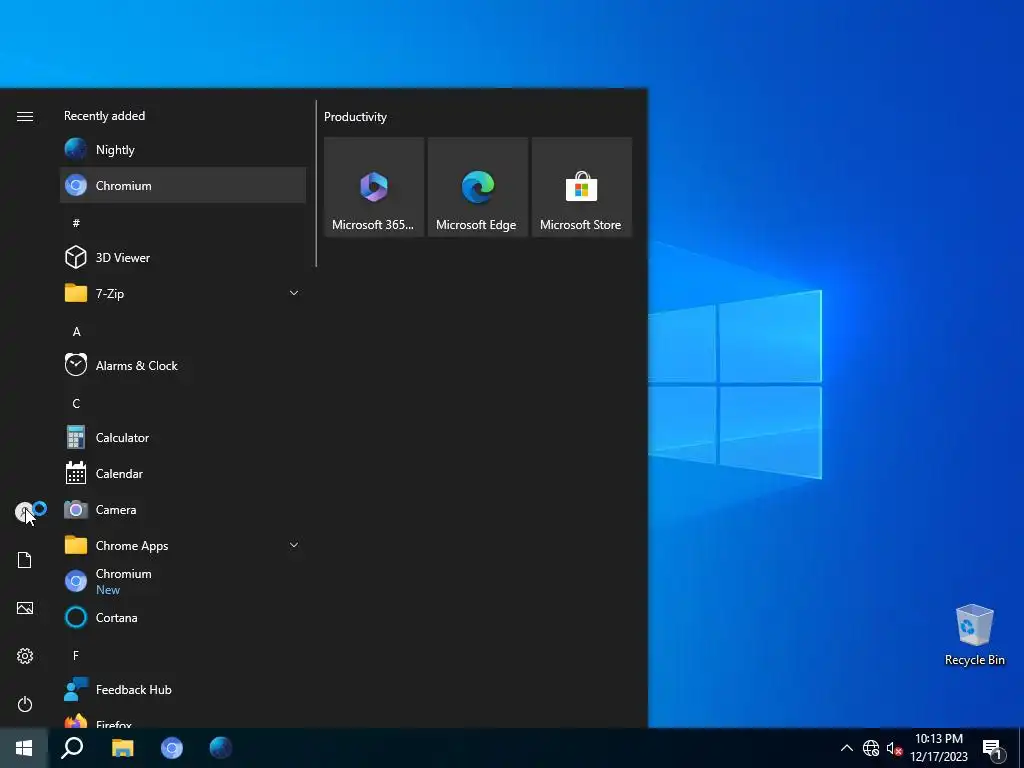This screenshot has width=1024, height=768.
Task: Launch Chromium in Recently added list
Action: coord(183,185)
